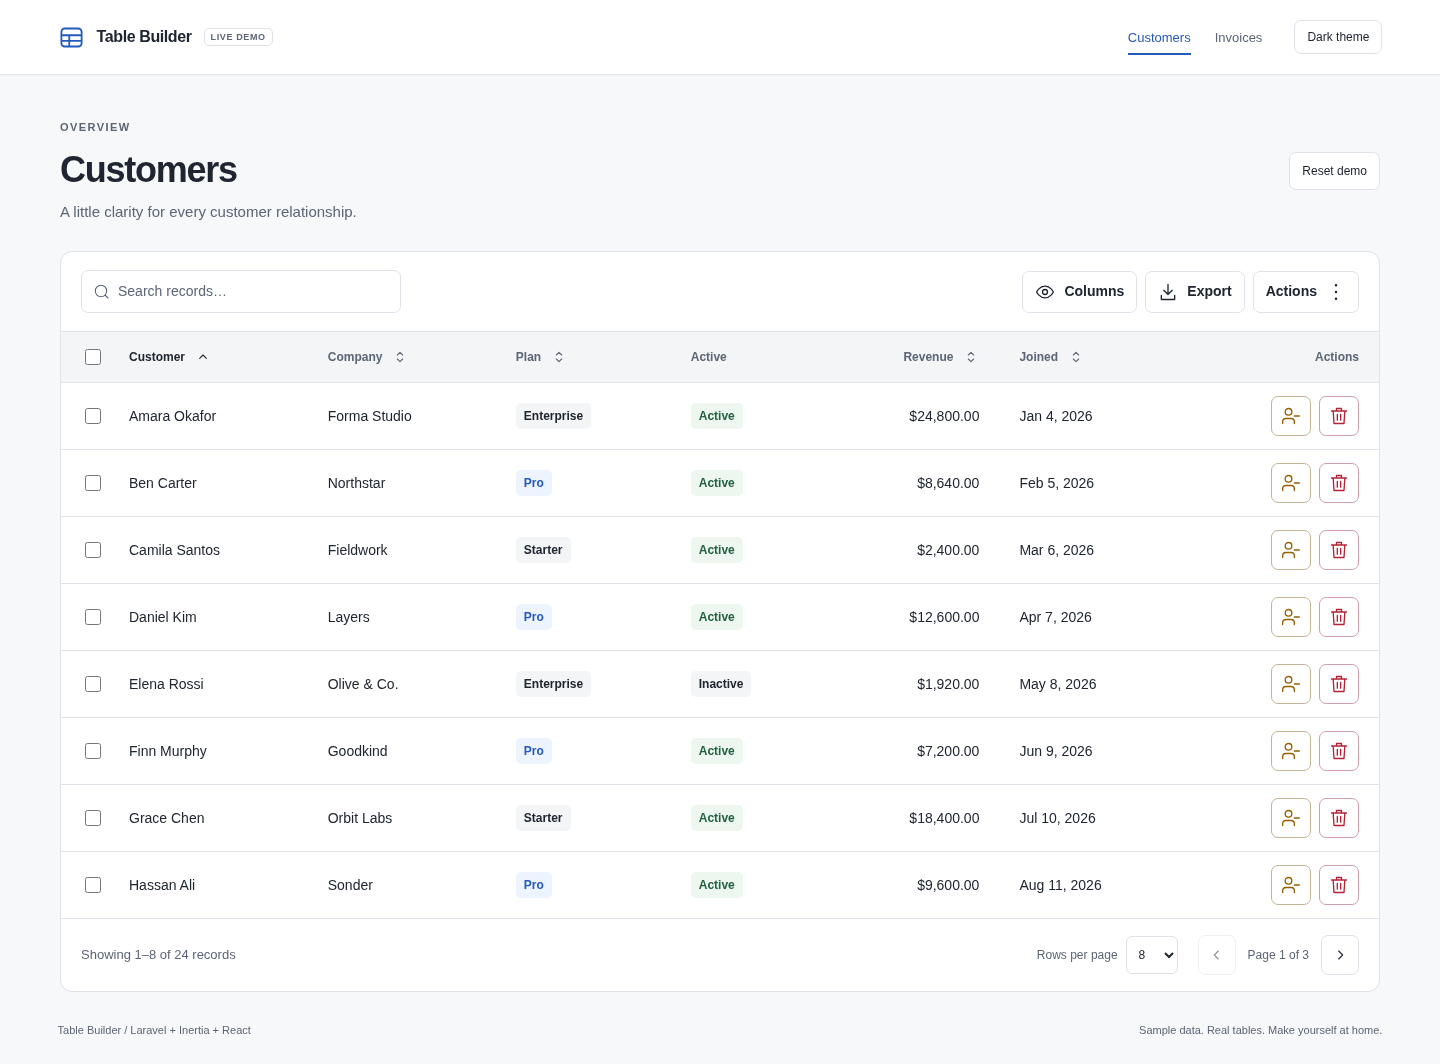
Task: Select the Finn Murphy row checkbox
Action: 93,751
